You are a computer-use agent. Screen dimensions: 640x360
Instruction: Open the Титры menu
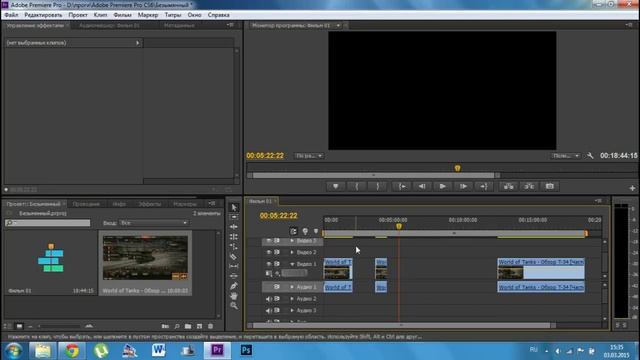[173, 15]
